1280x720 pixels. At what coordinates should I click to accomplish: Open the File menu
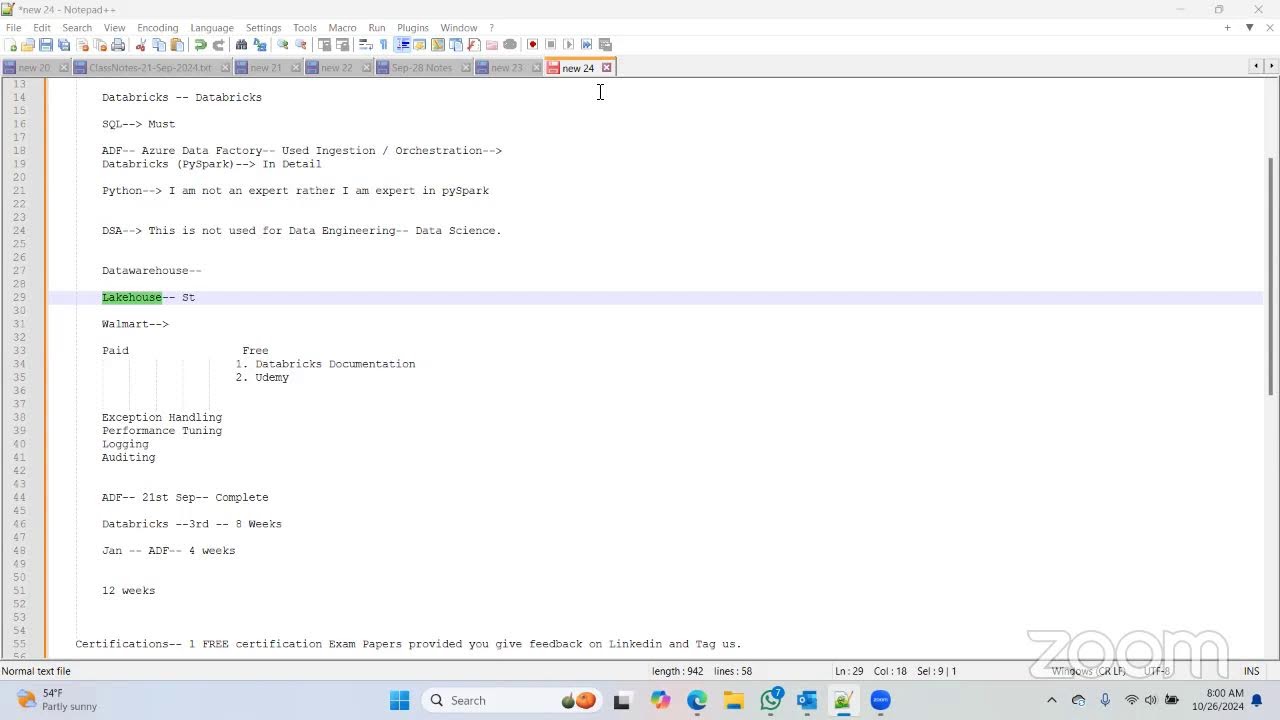(x=13, y=28)
